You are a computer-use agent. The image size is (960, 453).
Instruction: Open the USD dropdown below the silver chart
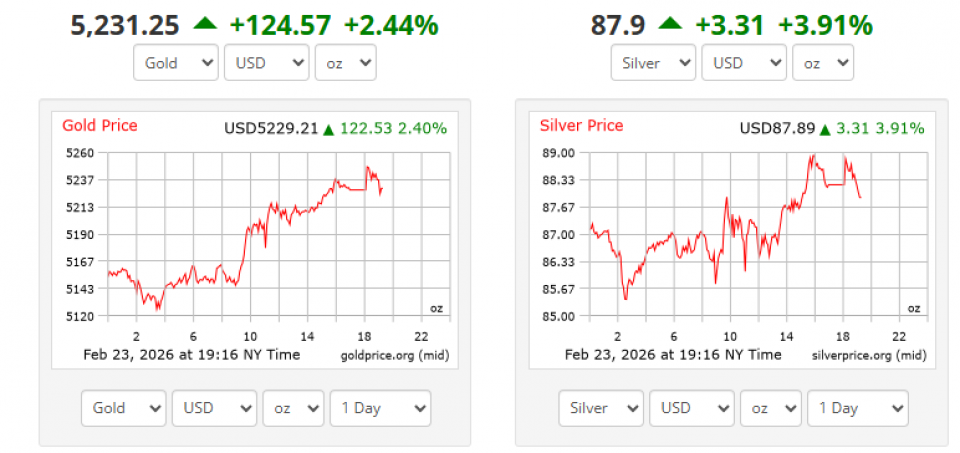click(691, 408)
